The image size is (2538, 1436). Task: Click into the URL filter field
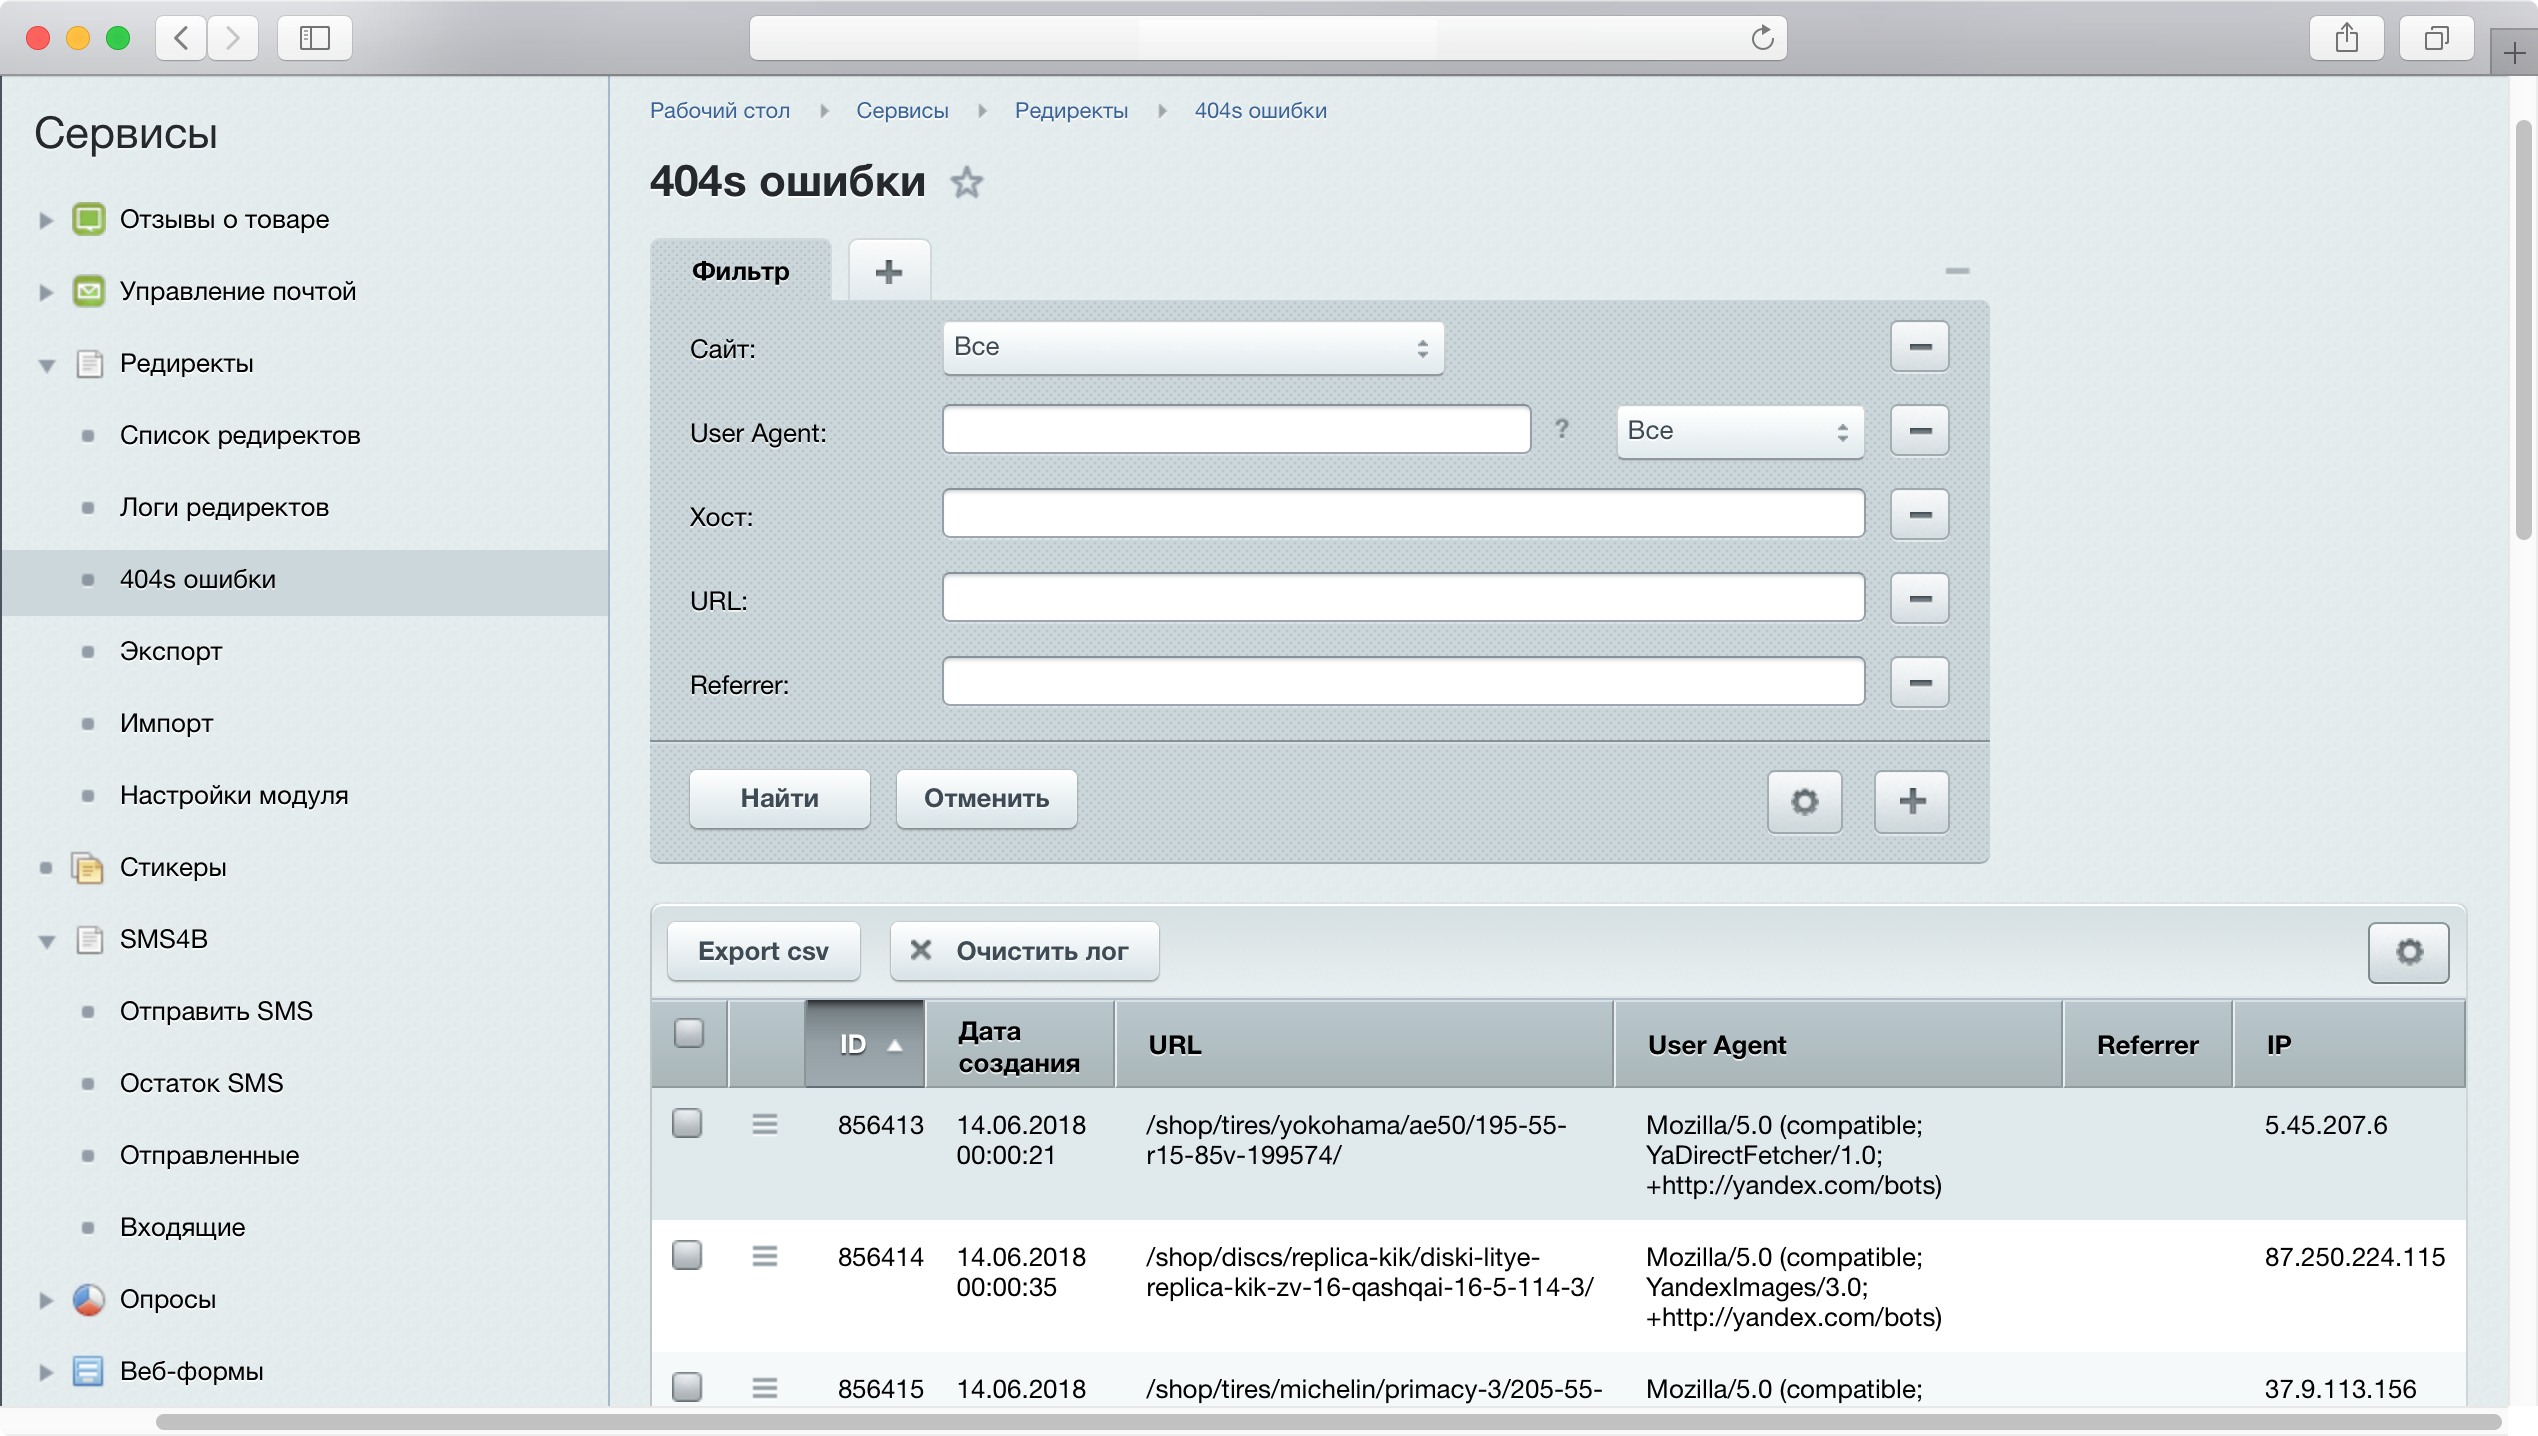[1402, 599]
